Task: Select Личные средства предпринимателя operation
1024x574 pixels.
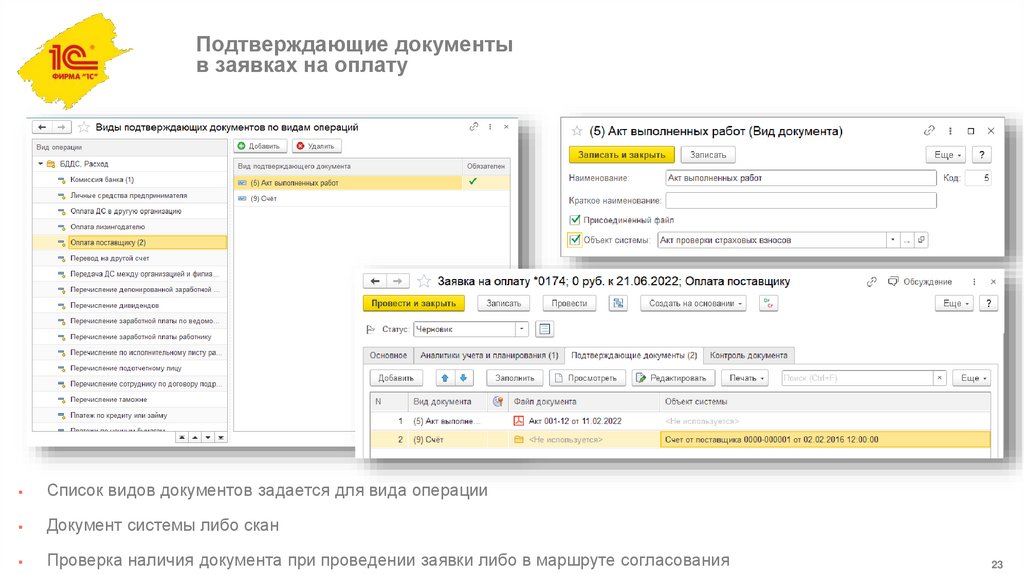Action: pyautogui.click(x=128, y=195)
